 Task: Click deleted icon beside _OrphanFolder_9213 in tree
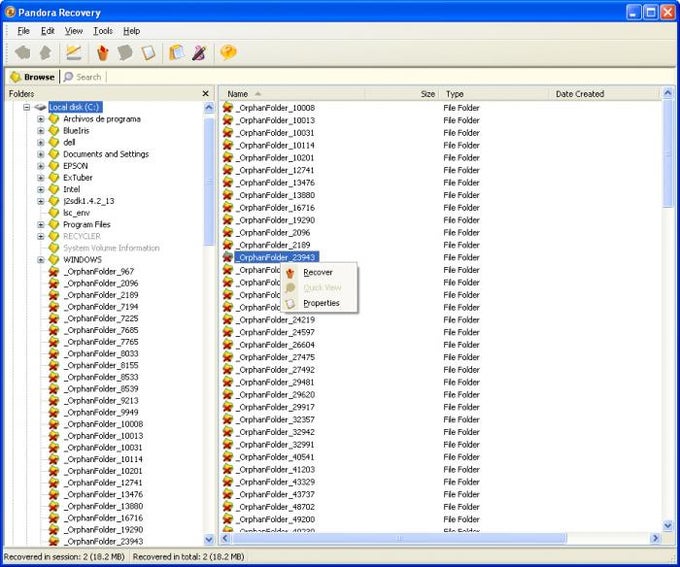pyautogui.click(x=54, y=400)
